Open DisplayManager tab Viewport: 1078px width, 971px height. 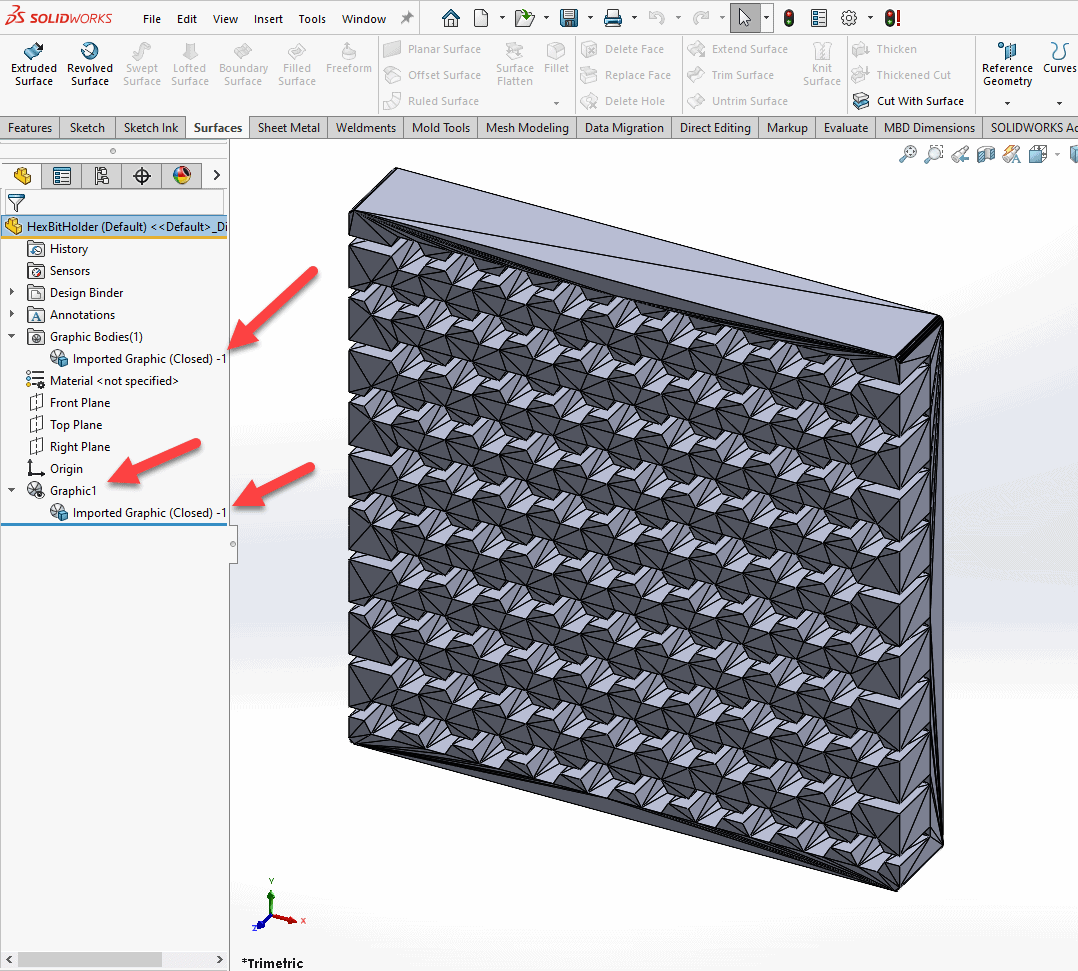click(182, 176)
